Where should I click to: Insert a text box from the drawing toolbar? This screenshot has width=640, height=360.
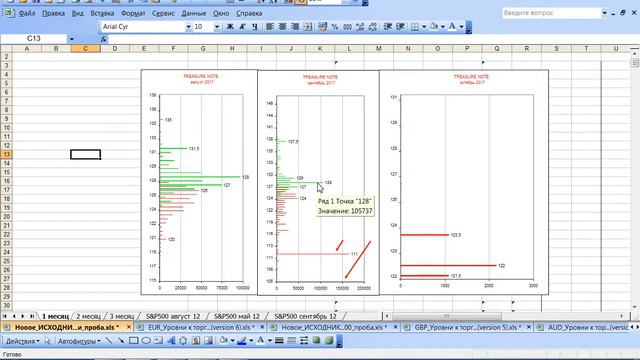pyautogui.click(x=158, y=341)
